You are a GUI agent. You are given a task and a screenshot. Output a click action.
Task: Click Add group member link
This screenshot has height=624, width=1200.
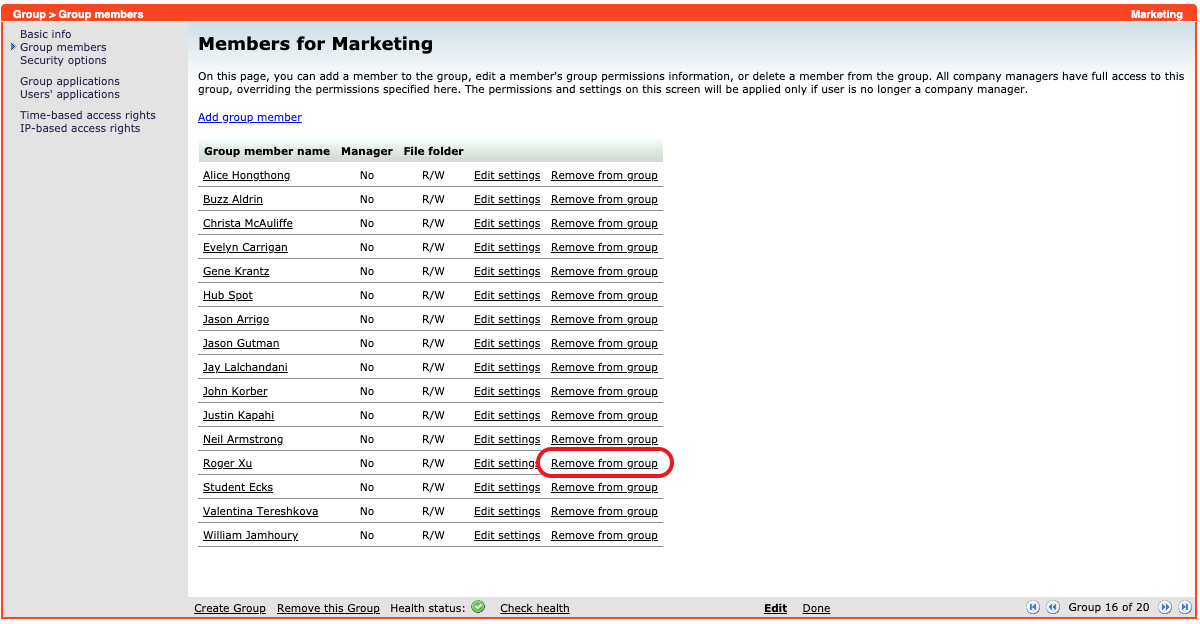point(250,117)
